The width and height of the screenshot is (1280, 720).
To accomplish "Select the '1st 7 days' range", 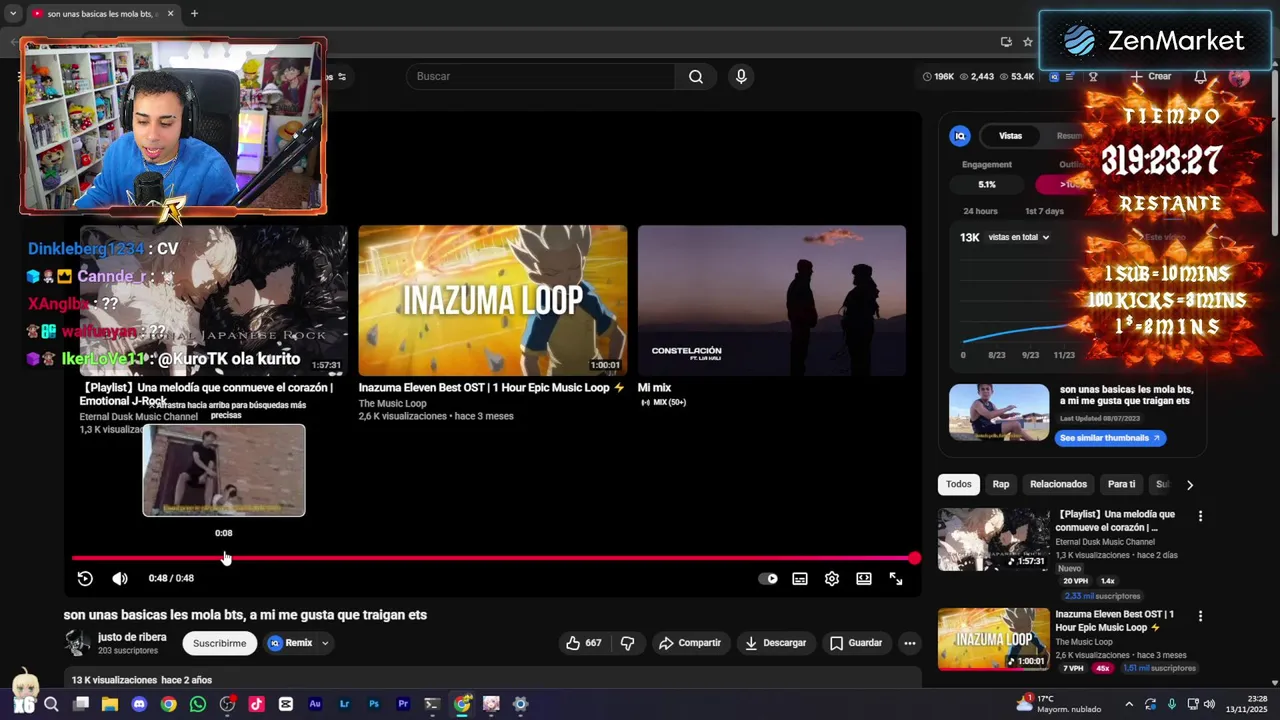I will (1044, 211).
